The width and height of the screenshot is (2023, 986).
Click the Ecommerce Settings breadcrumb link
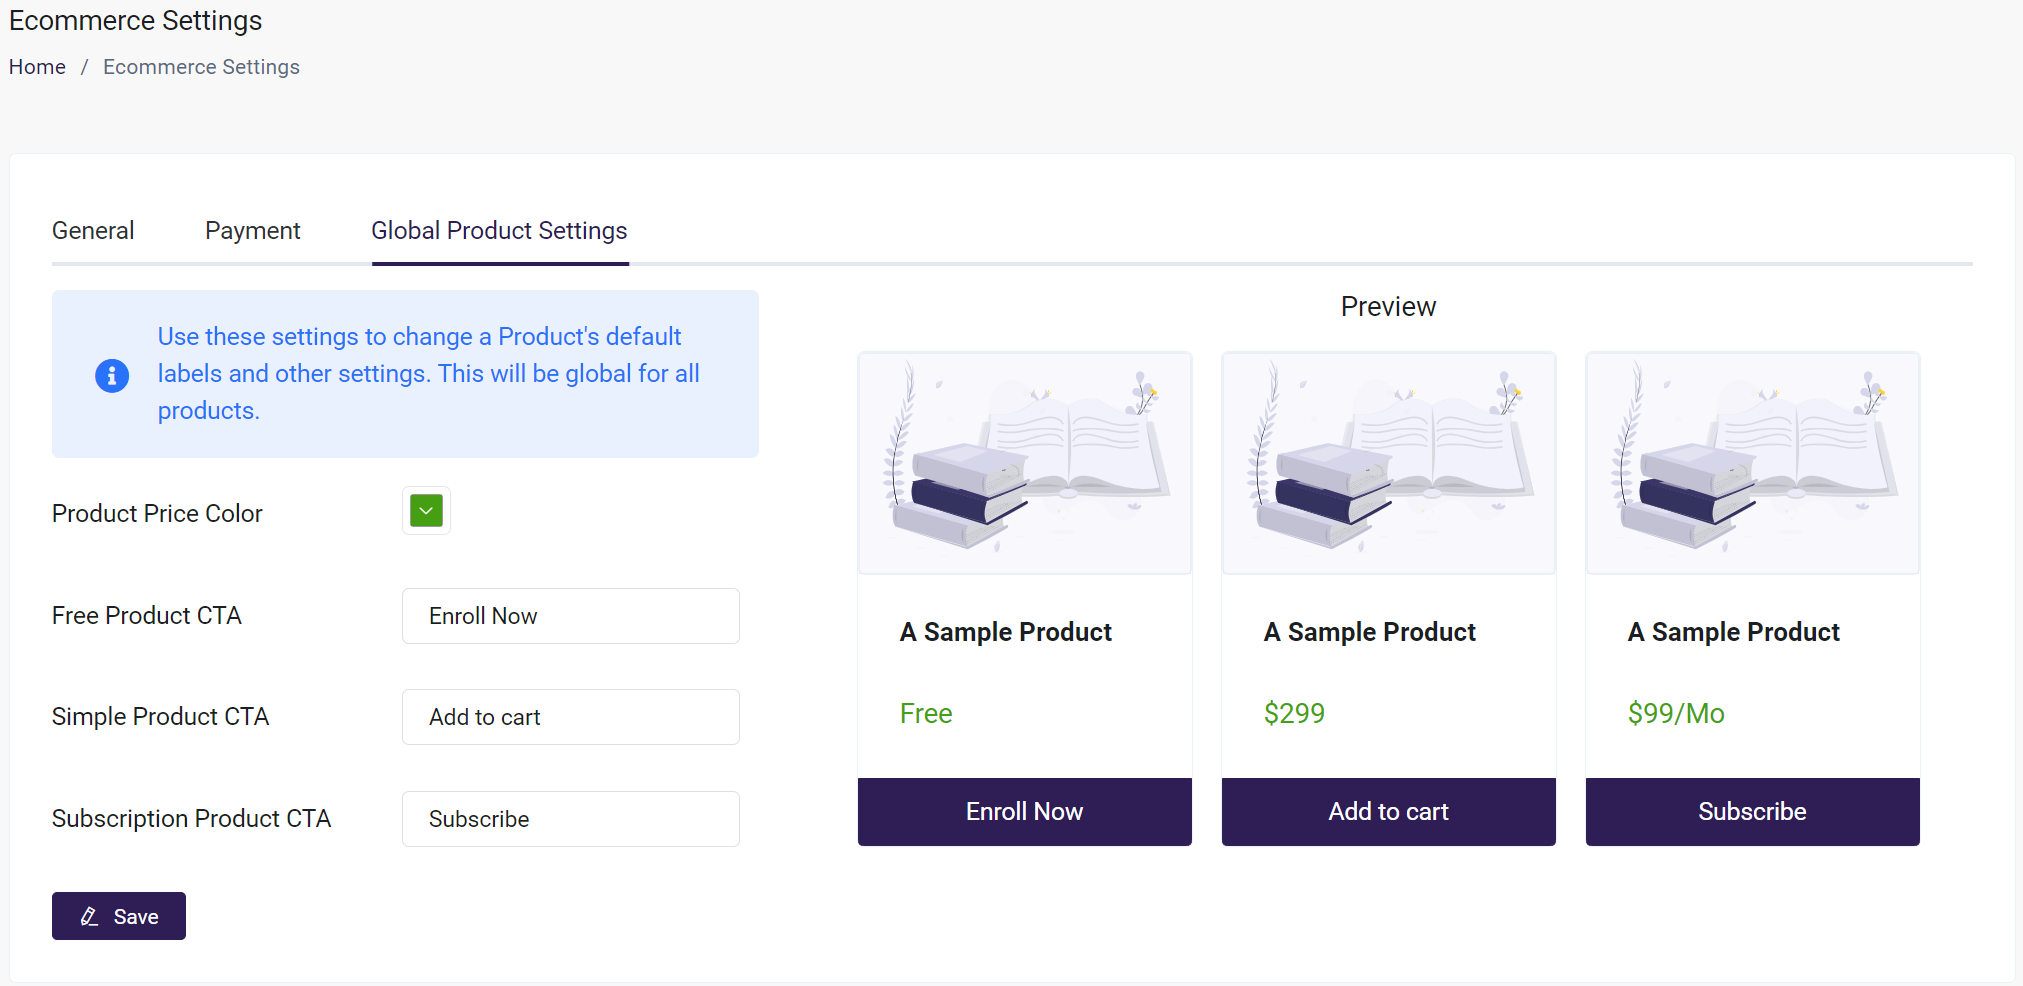coord(201,66)
